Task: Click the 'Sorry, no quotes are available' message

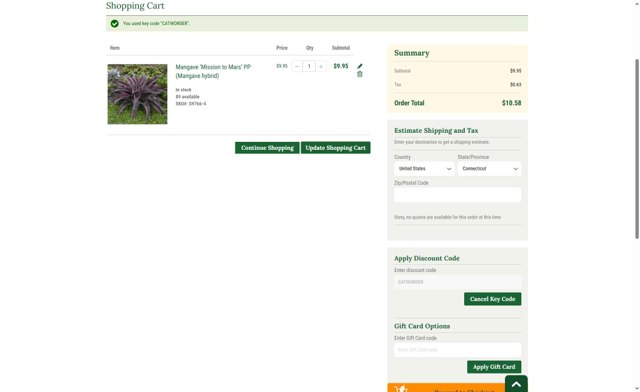Action: click(447, 217)
